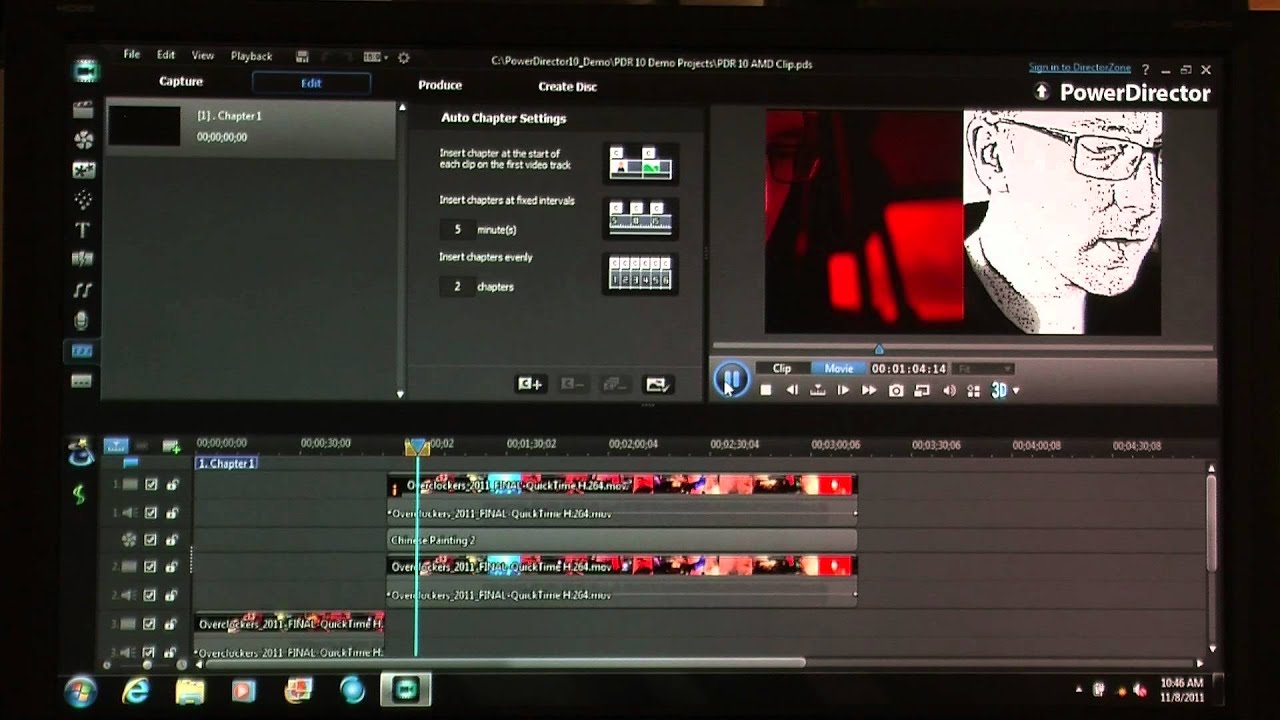
Task: Step to next frame
Action: tap(843, 390)
